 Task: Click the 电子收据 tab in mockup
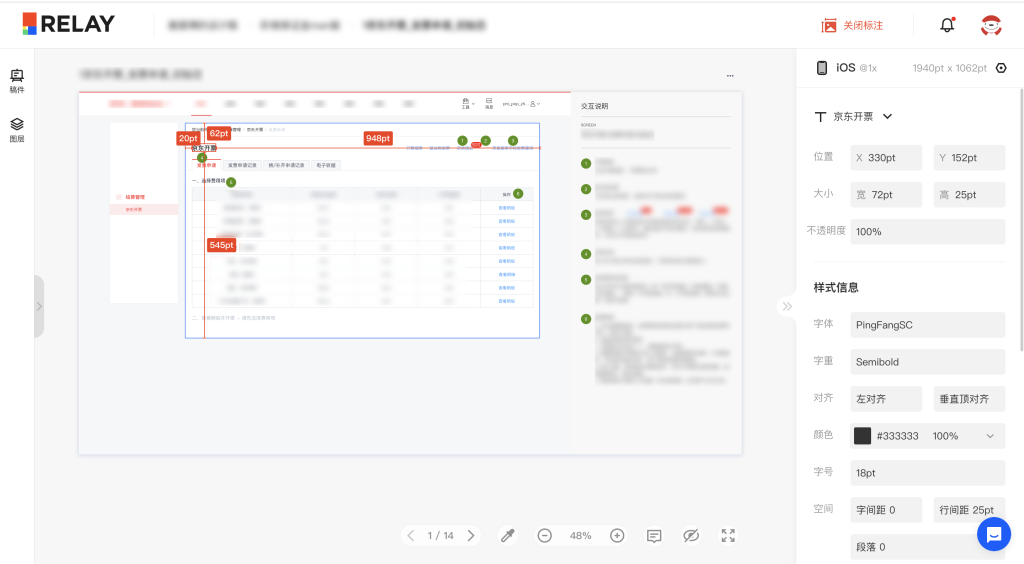[x=326, y=165]
